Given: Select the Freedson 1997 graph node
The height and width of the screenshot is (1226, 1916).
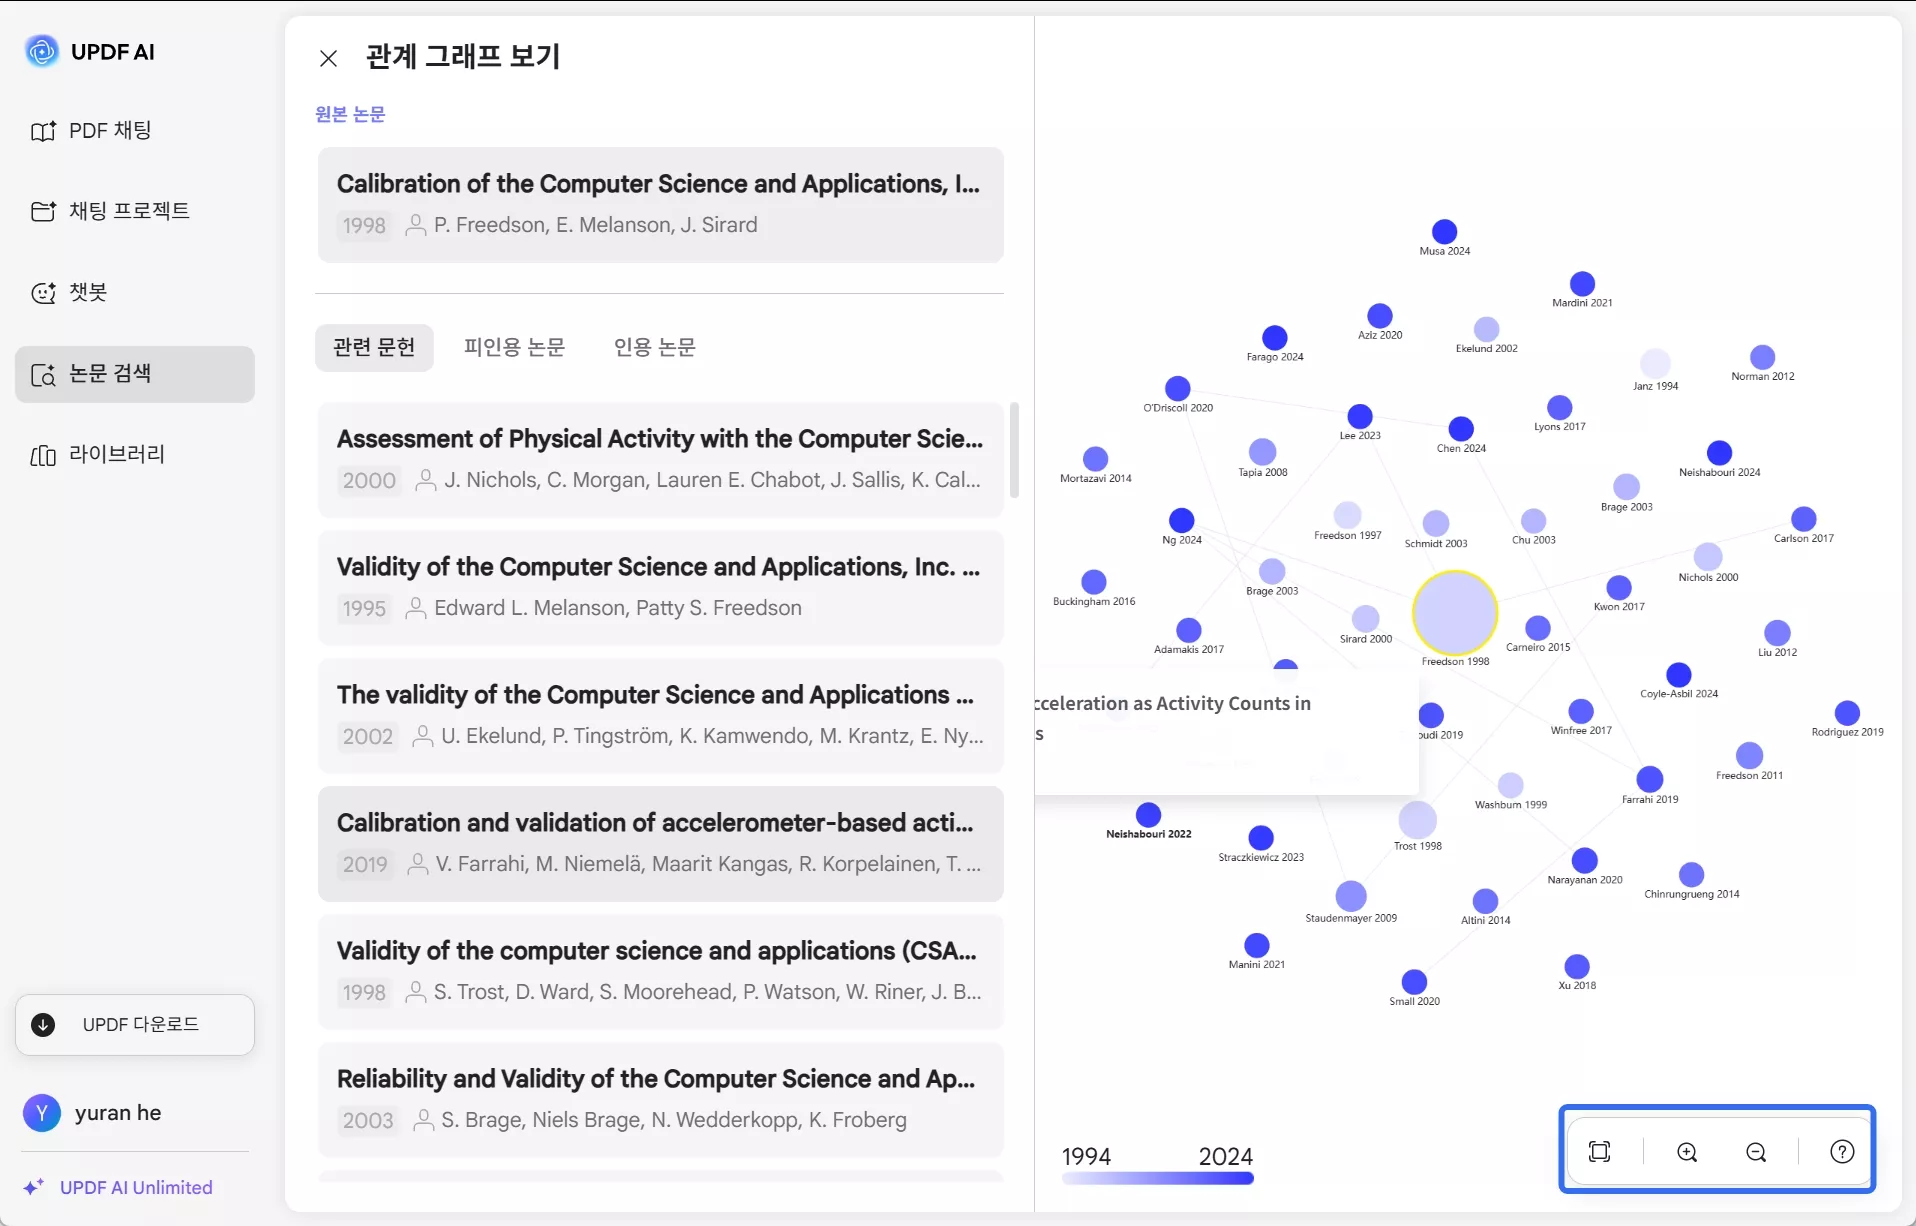Looking at the screenshot, I should point(1347,515).
